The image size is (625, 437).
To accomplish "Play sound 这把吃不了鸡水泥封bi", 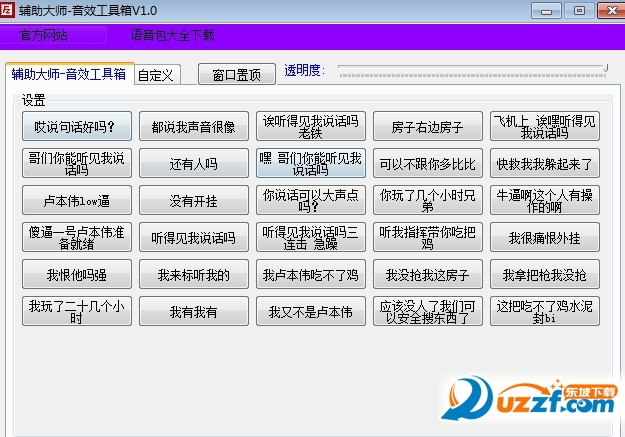I will point(544,311).
